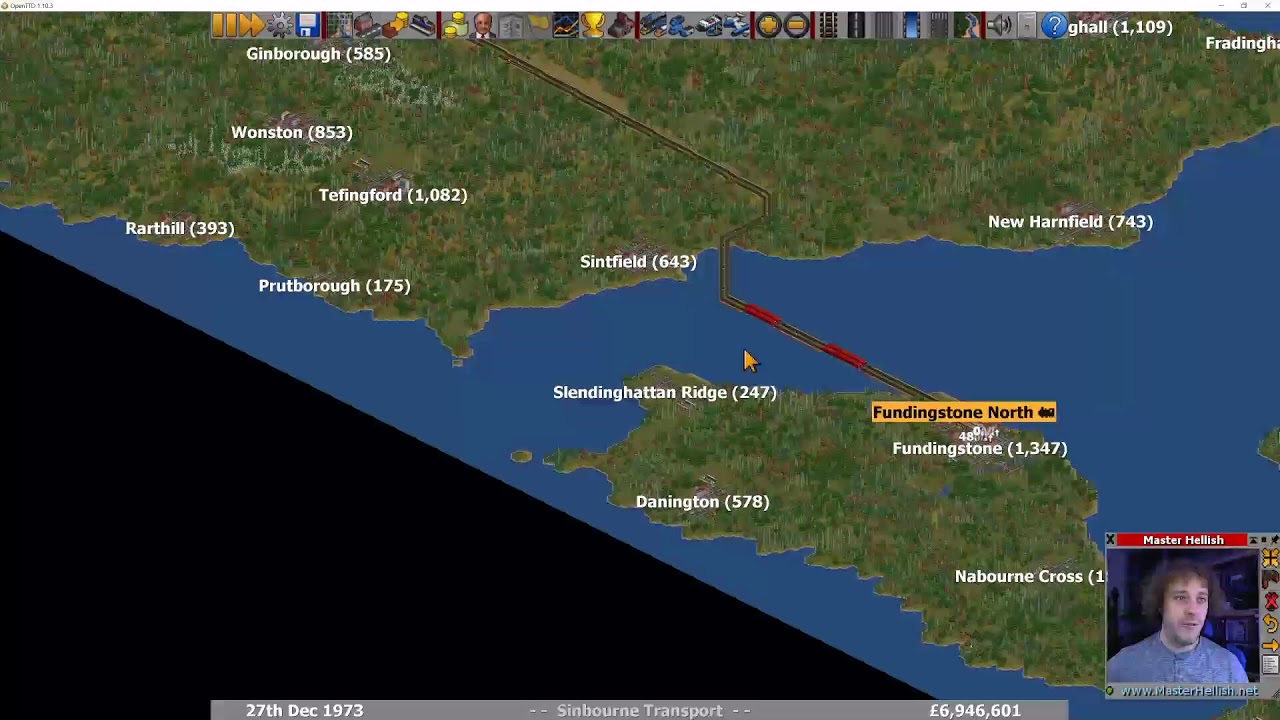
Task: Open the story book icon
Action: point(511,26)
